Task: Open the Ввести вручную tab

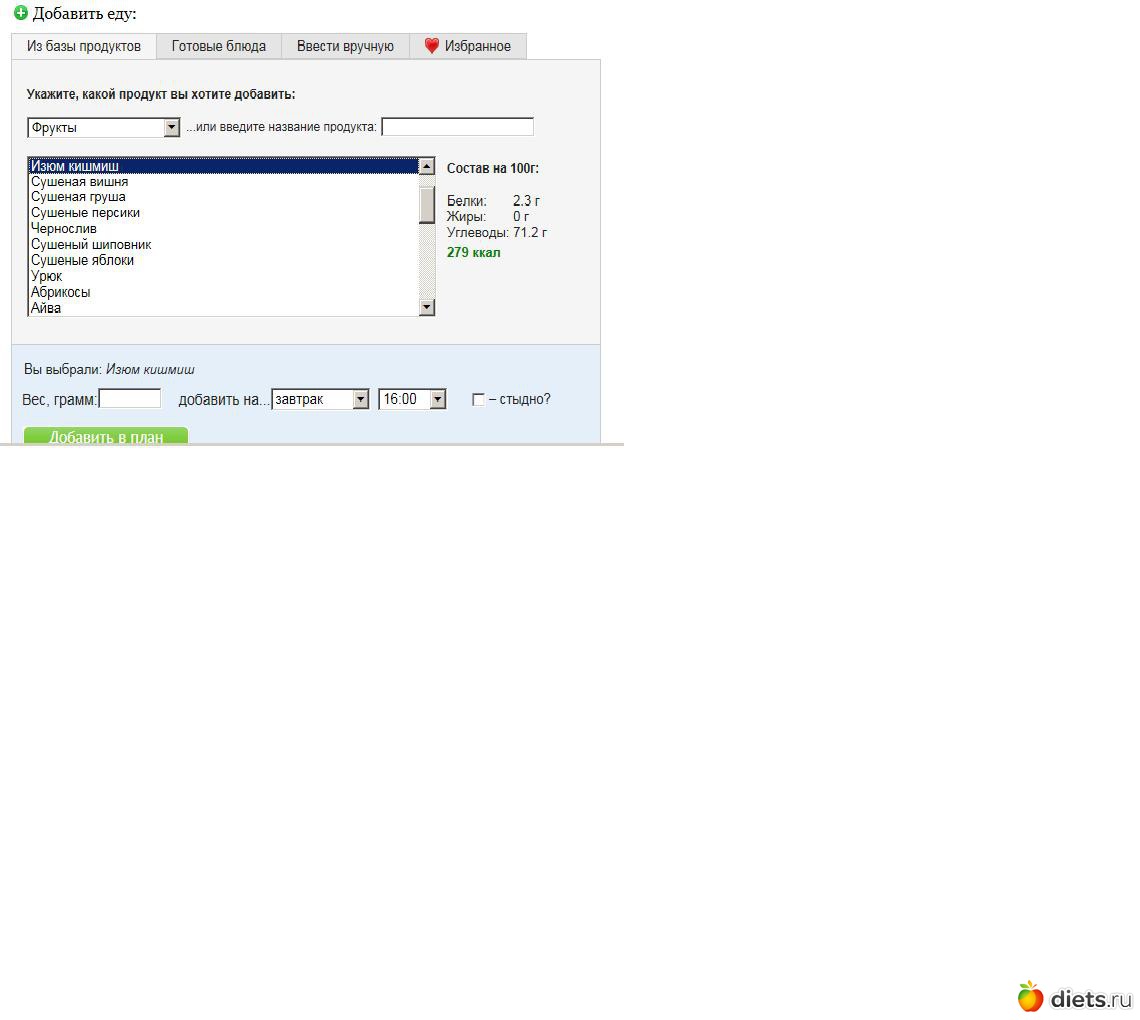Action: 345,46
